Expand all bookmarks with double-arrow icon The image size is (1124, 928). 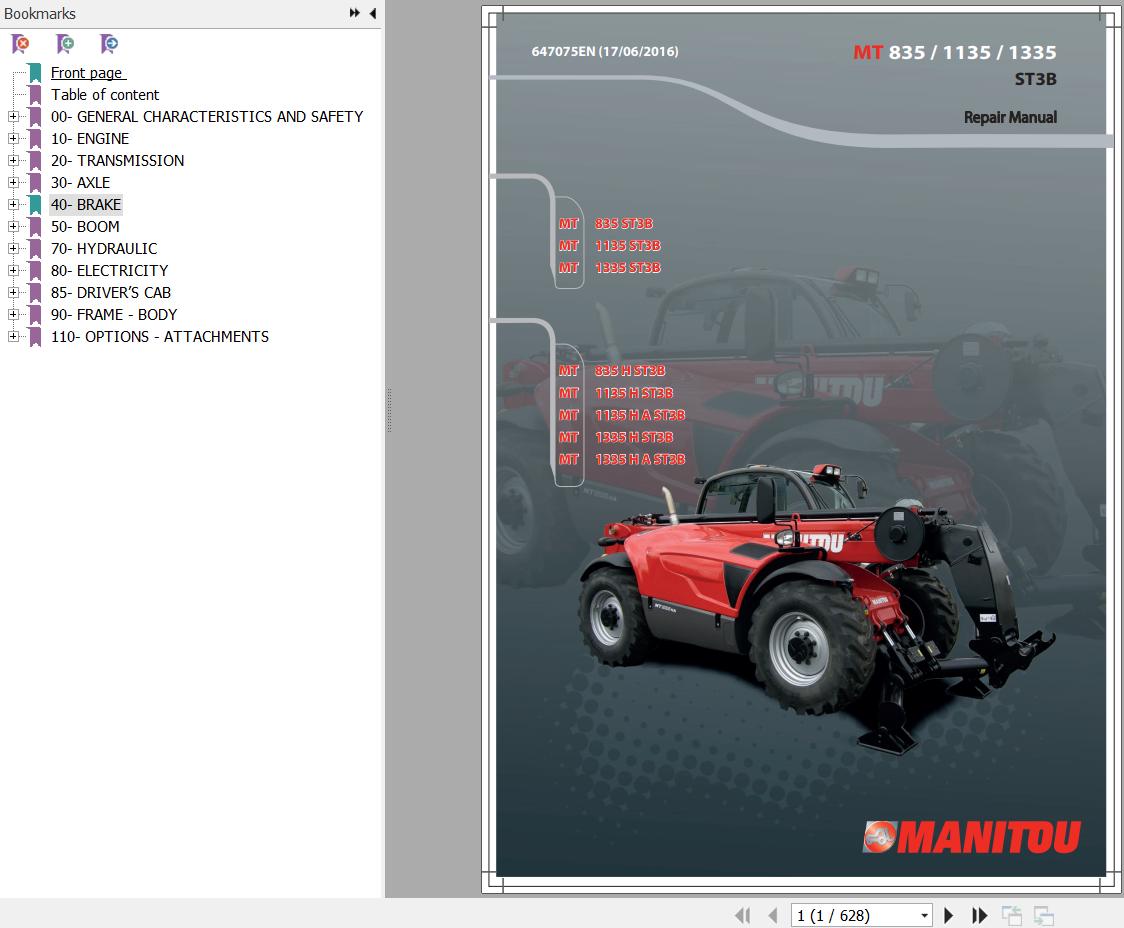point(354,13)
